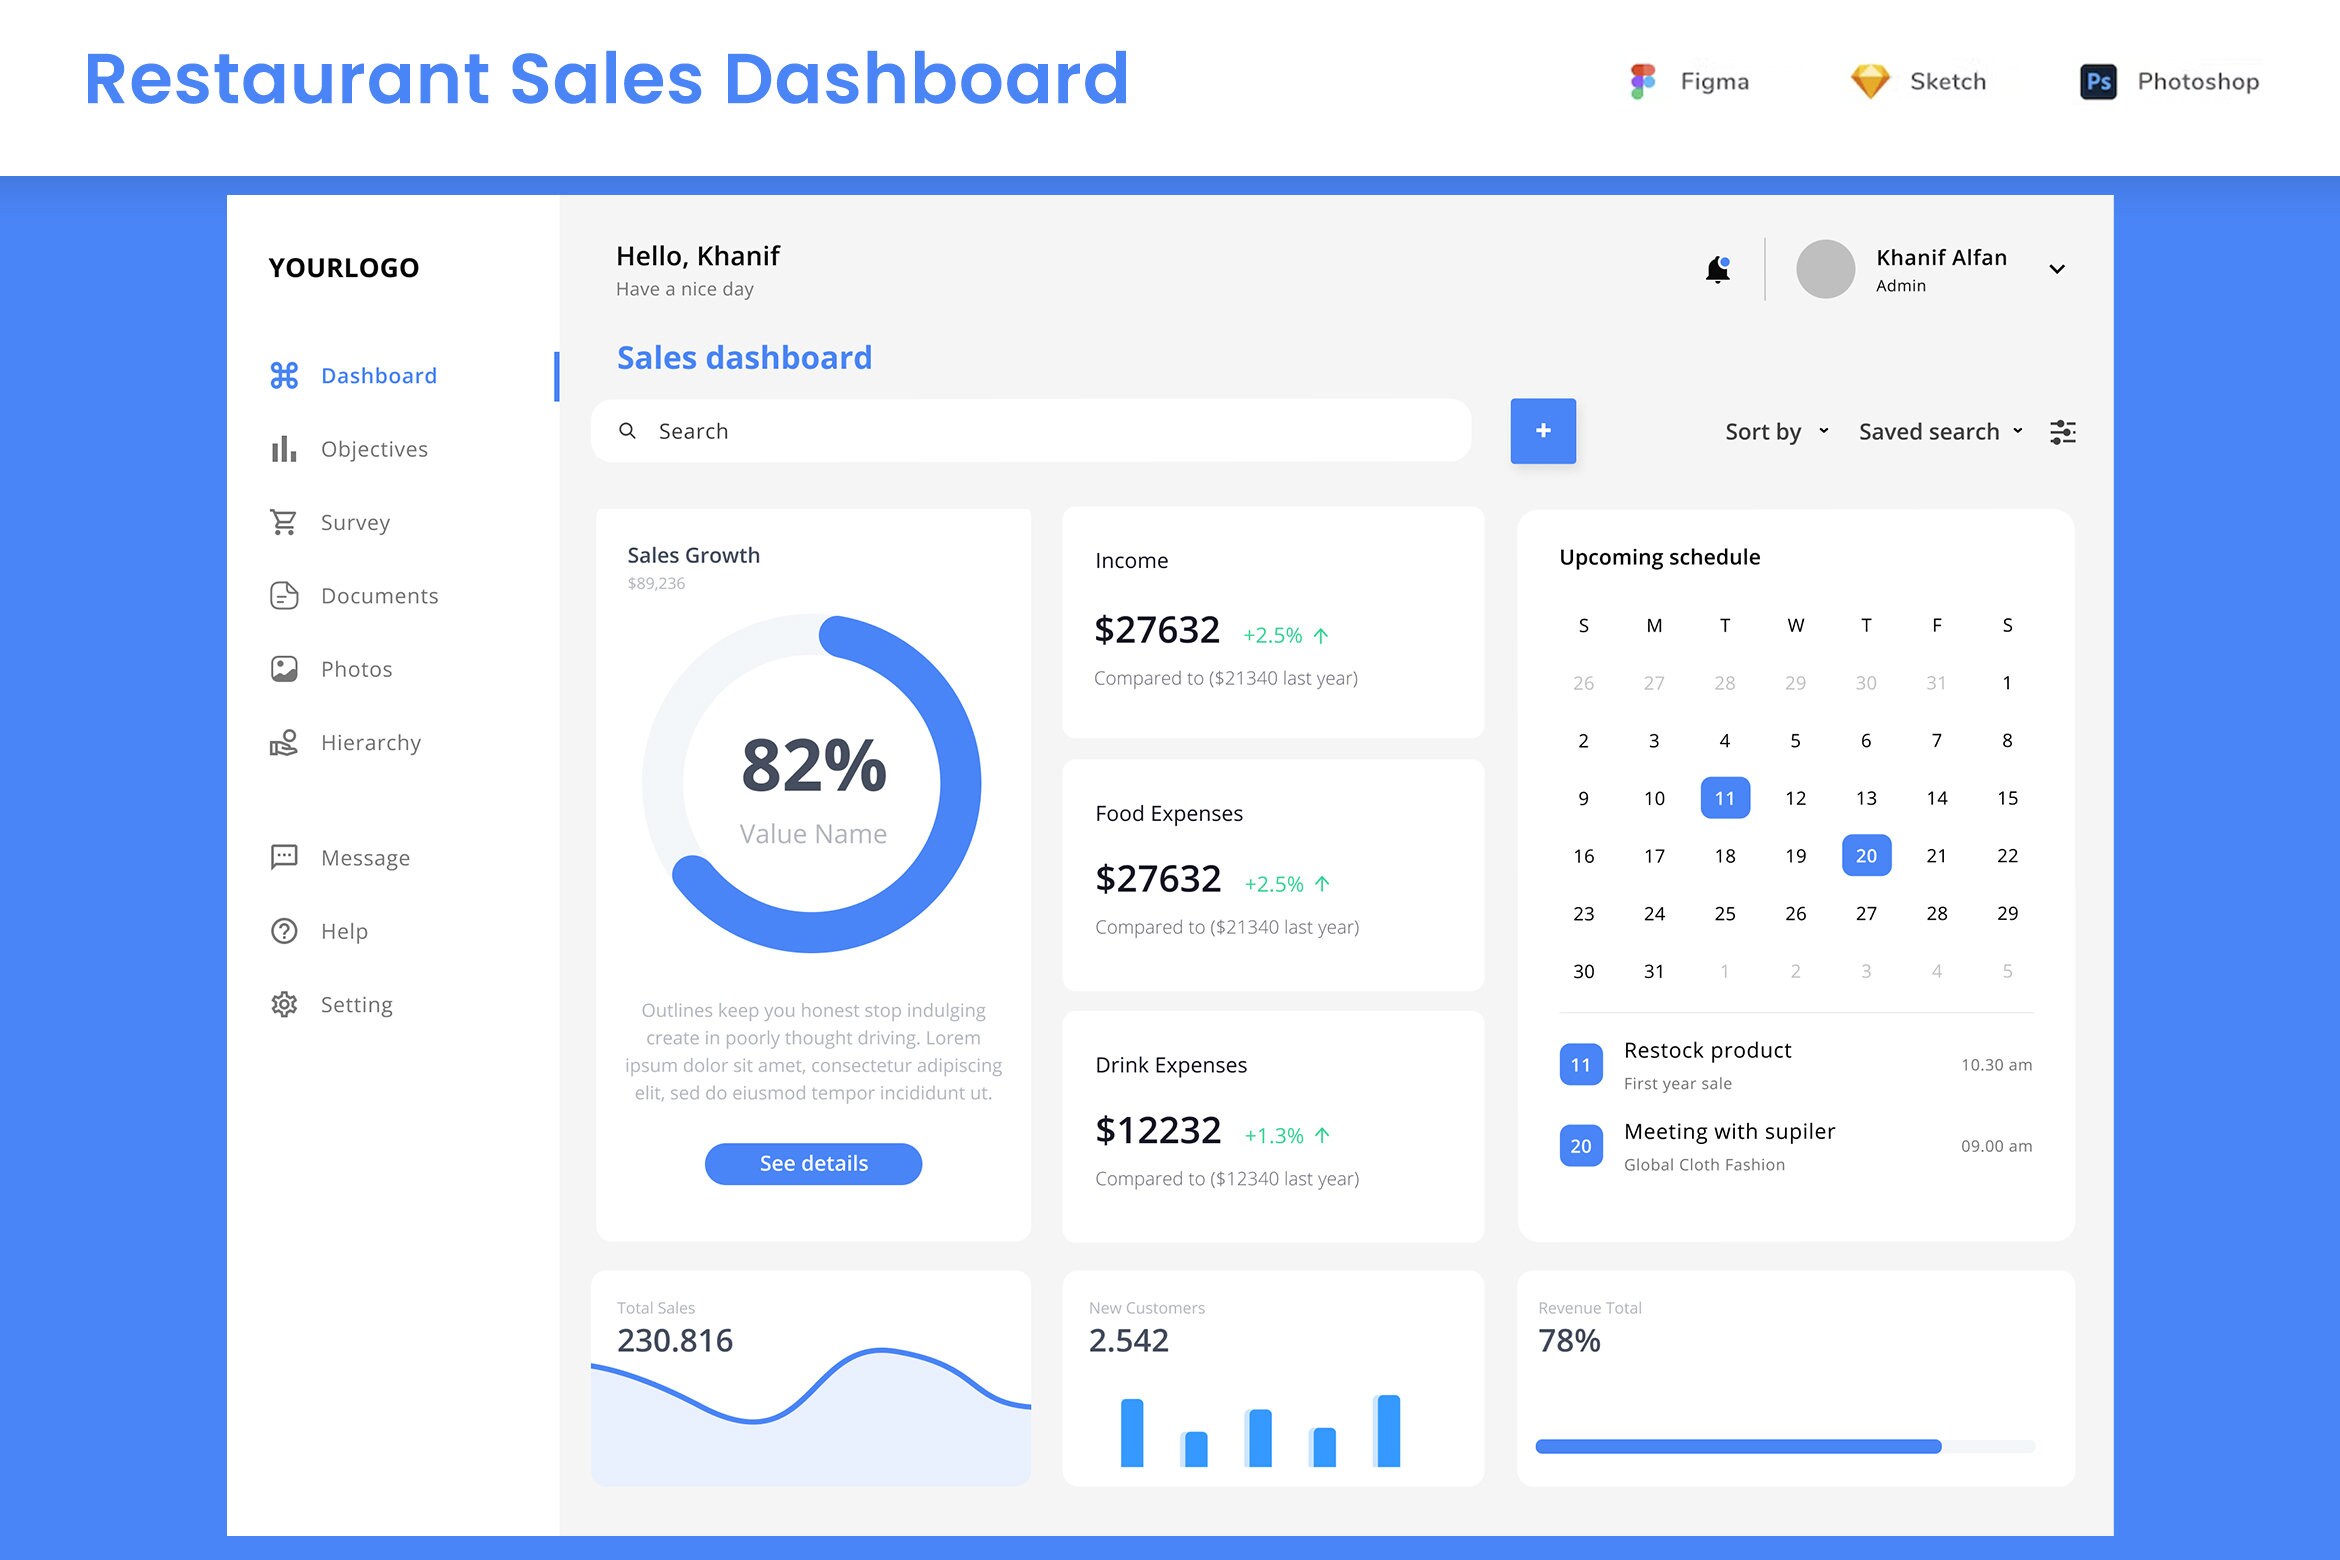Open the Message chat icon

(x=285, y=856)
